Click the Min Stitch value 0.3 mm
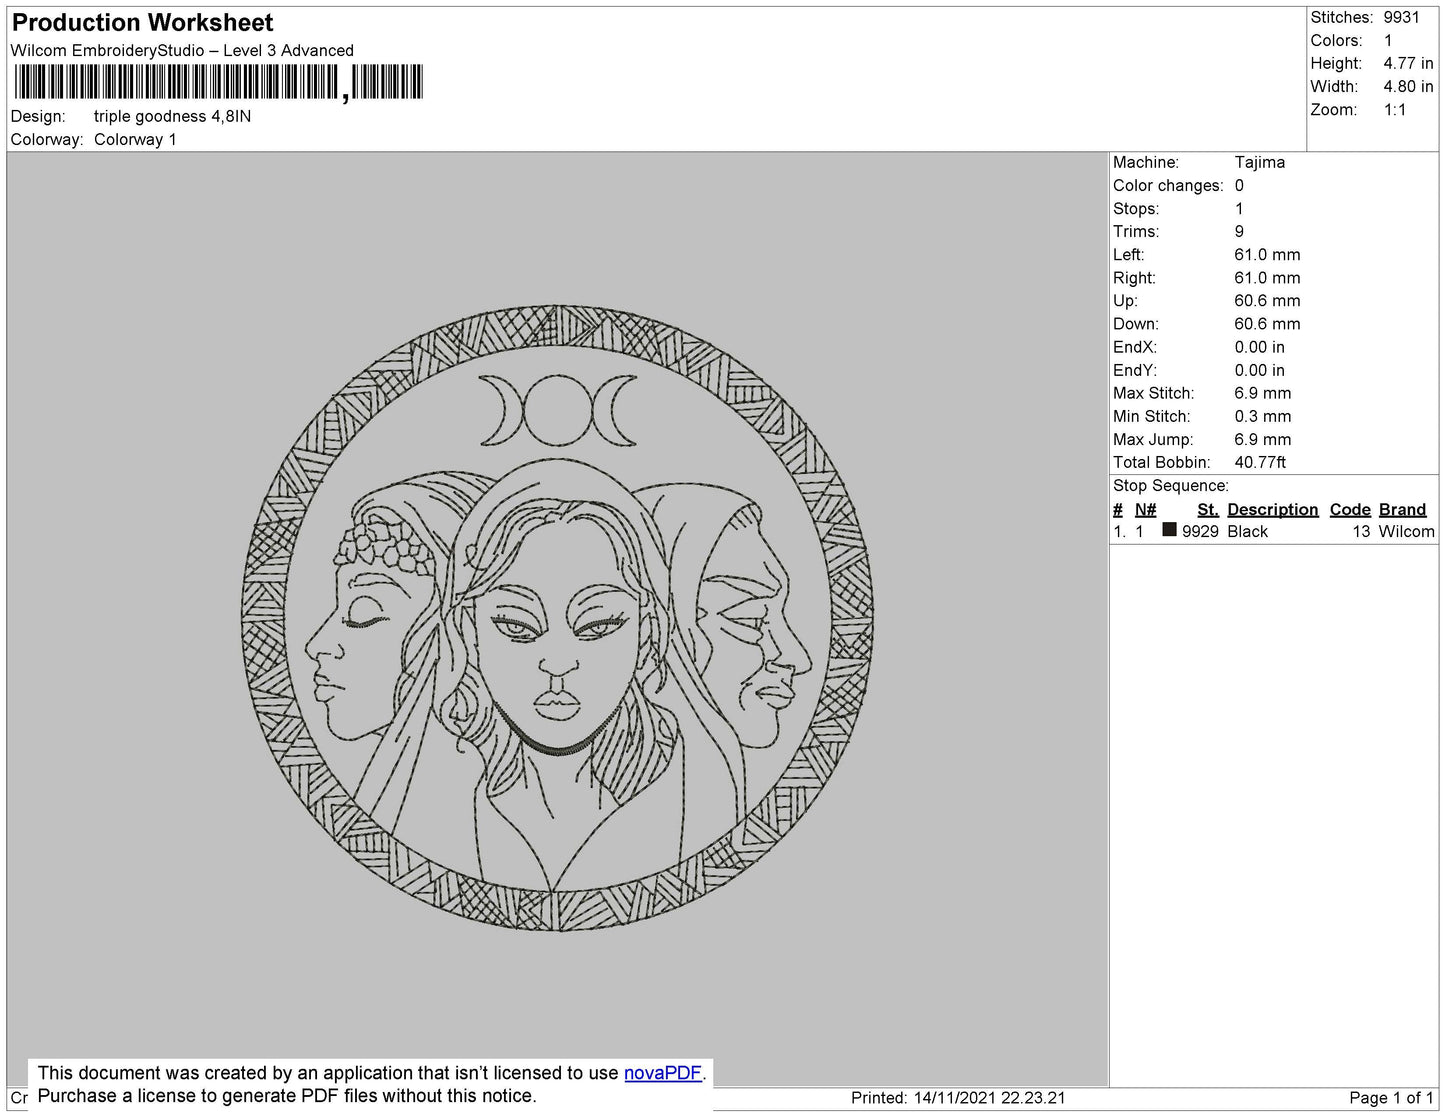The height and width of the screenshot is (1117, 1445). pyautogui.click(x=1262, y=416)
